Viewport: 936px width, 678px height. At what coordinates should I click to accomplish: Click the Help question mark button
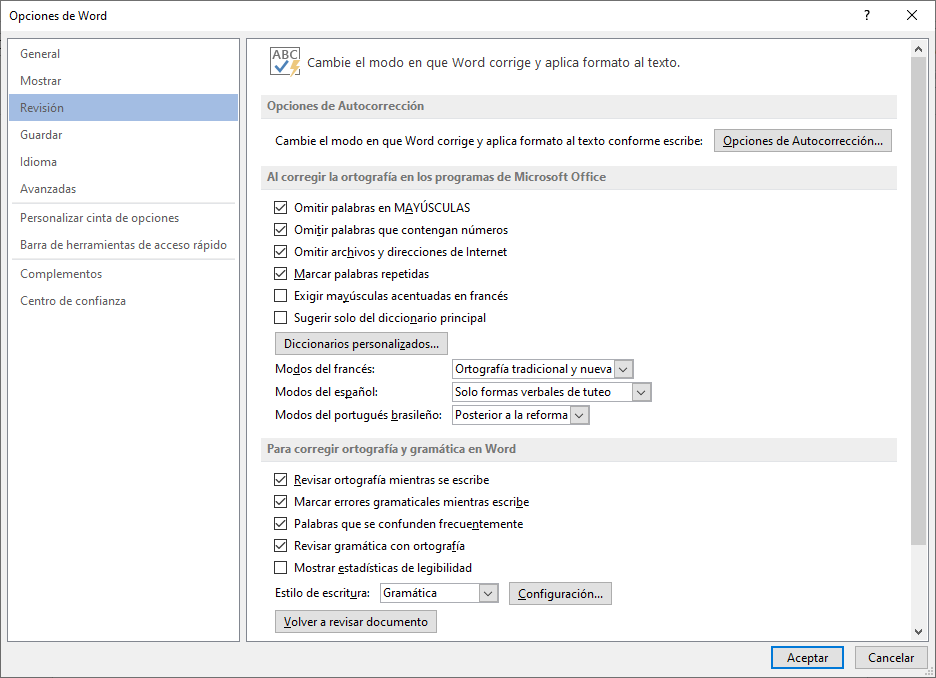pyautogui.click(x=867, y=15)
